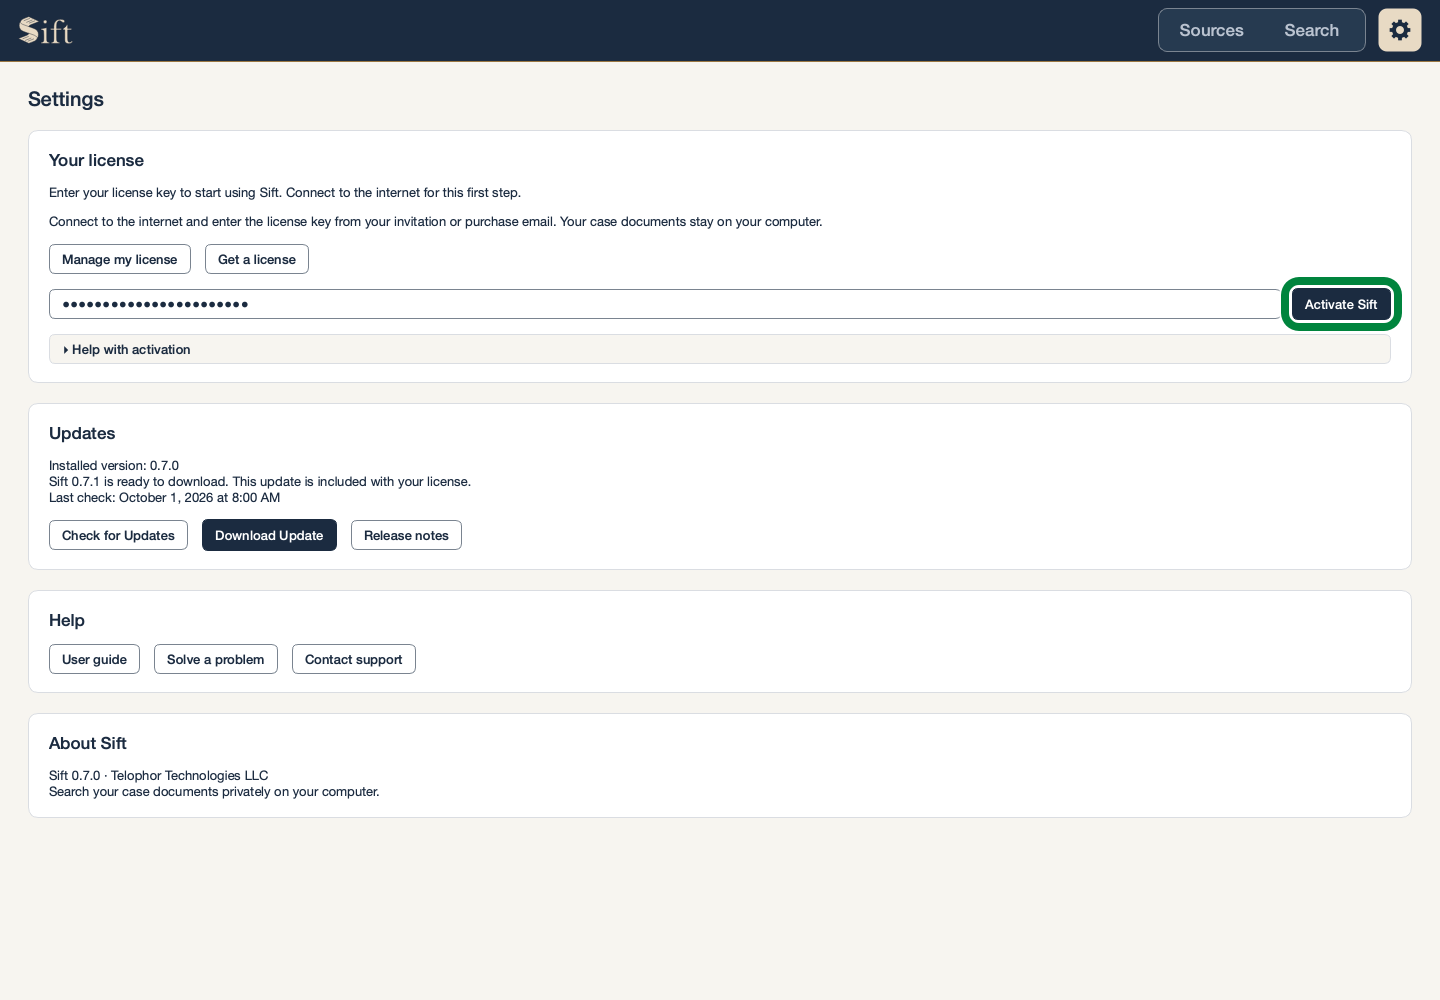Viewport: 1440px width, 1000px height.
Task: Click Manage my license button
Action: coord(120,259)
